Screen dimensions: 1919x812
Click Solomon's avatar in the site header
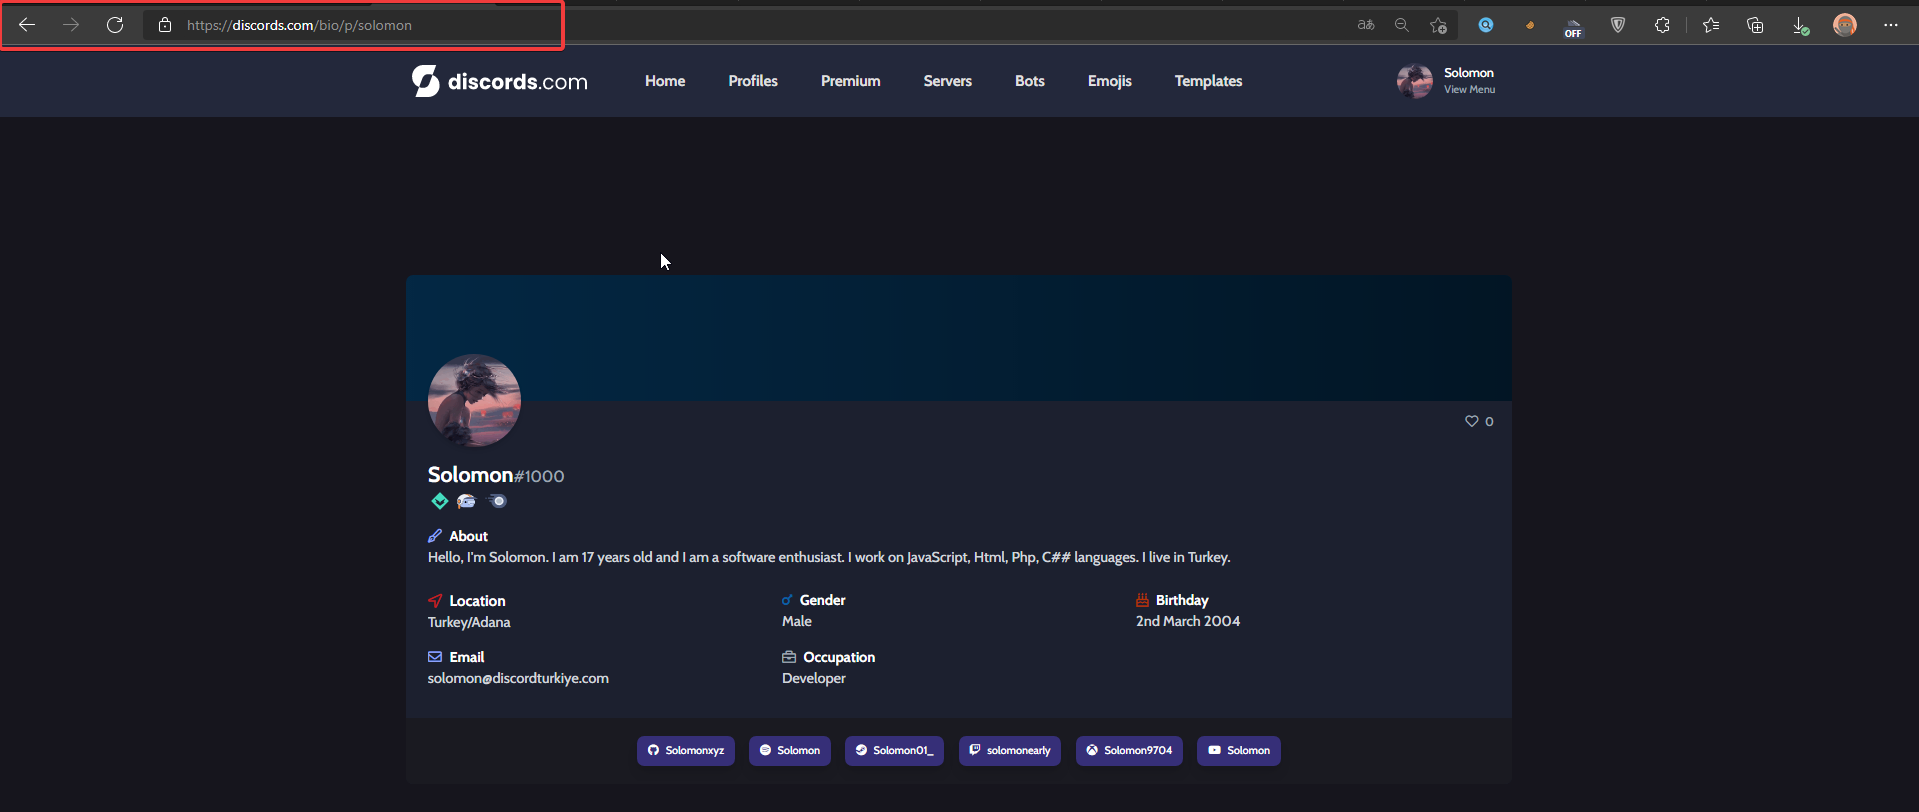(1415, 81)
